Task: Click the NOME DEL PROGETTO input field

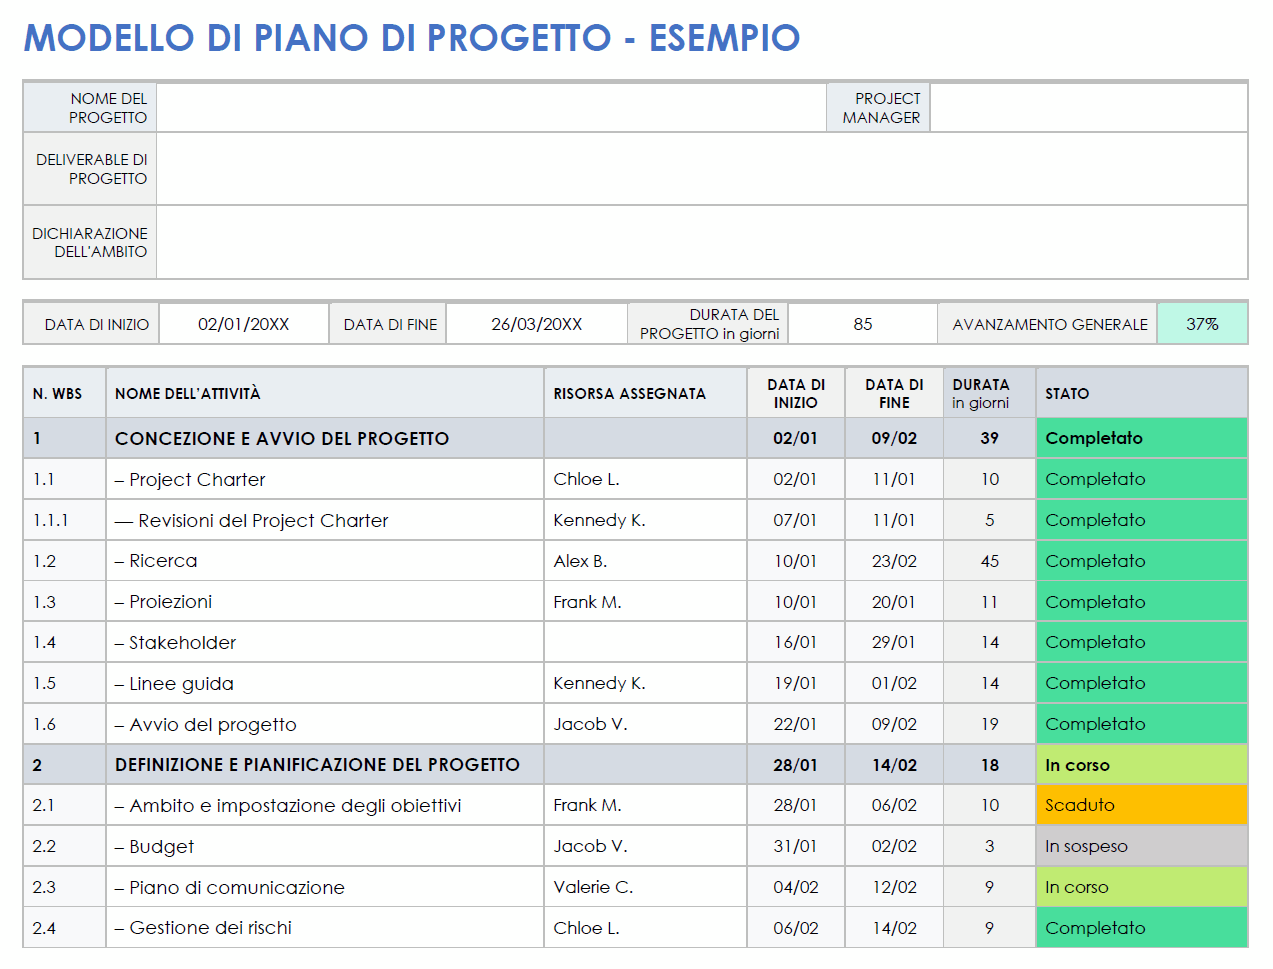Action: [x=490, y=107]
